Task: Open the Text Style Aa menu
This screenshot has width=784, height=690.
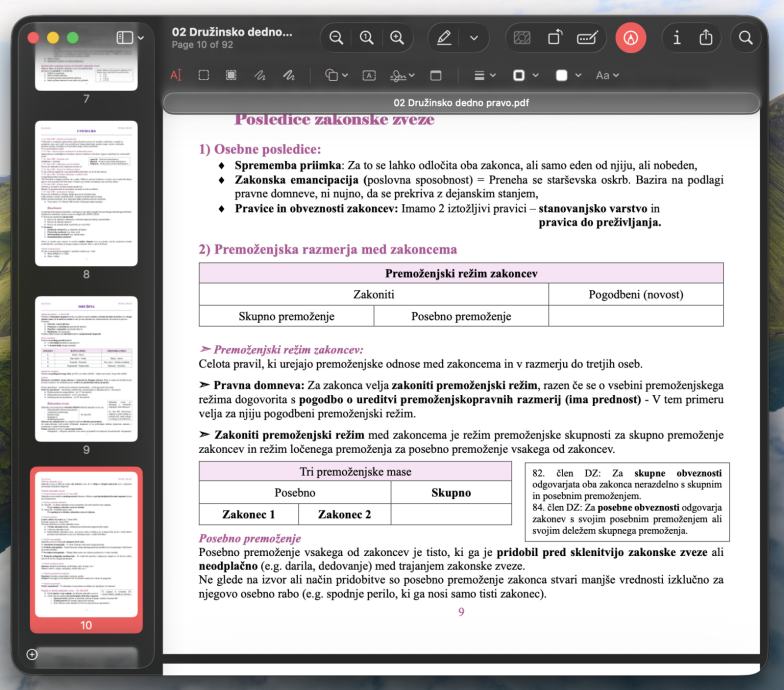Action: coord(607,76)
